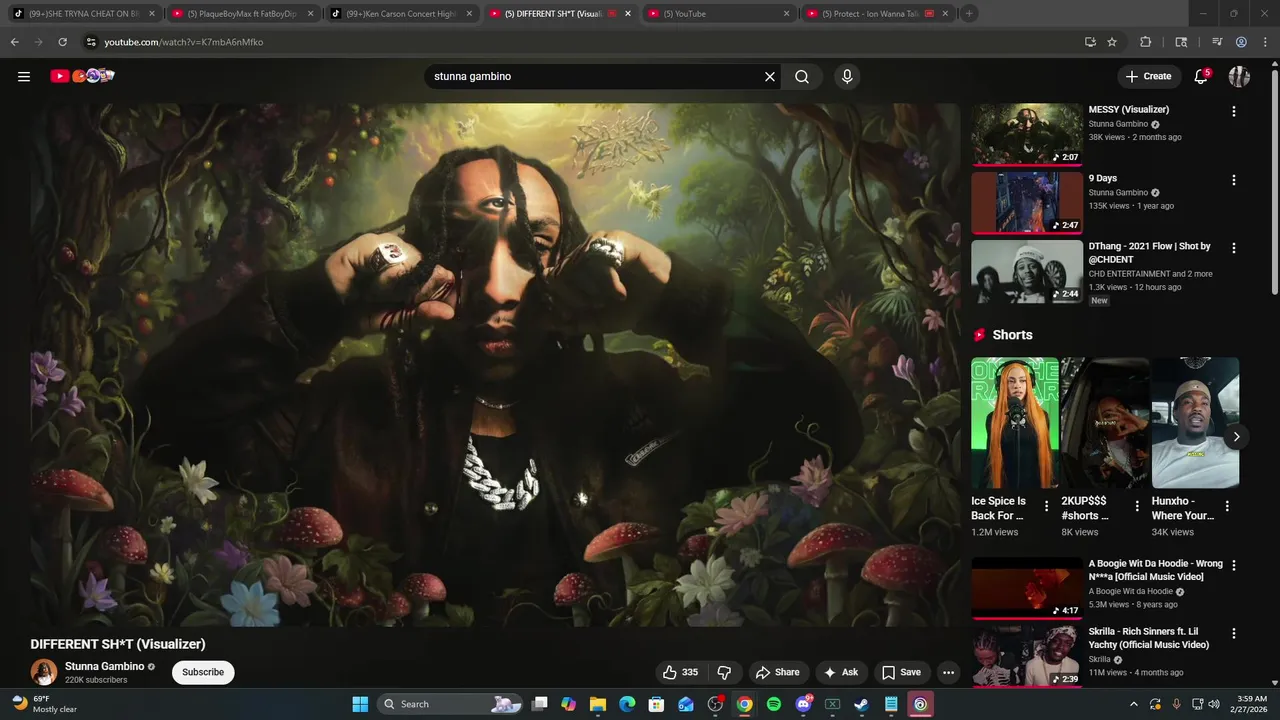Screen dimensions: 1280x720
Task: Open Microsoft Edge from taskbar
Action: click(x=627, y=704)
